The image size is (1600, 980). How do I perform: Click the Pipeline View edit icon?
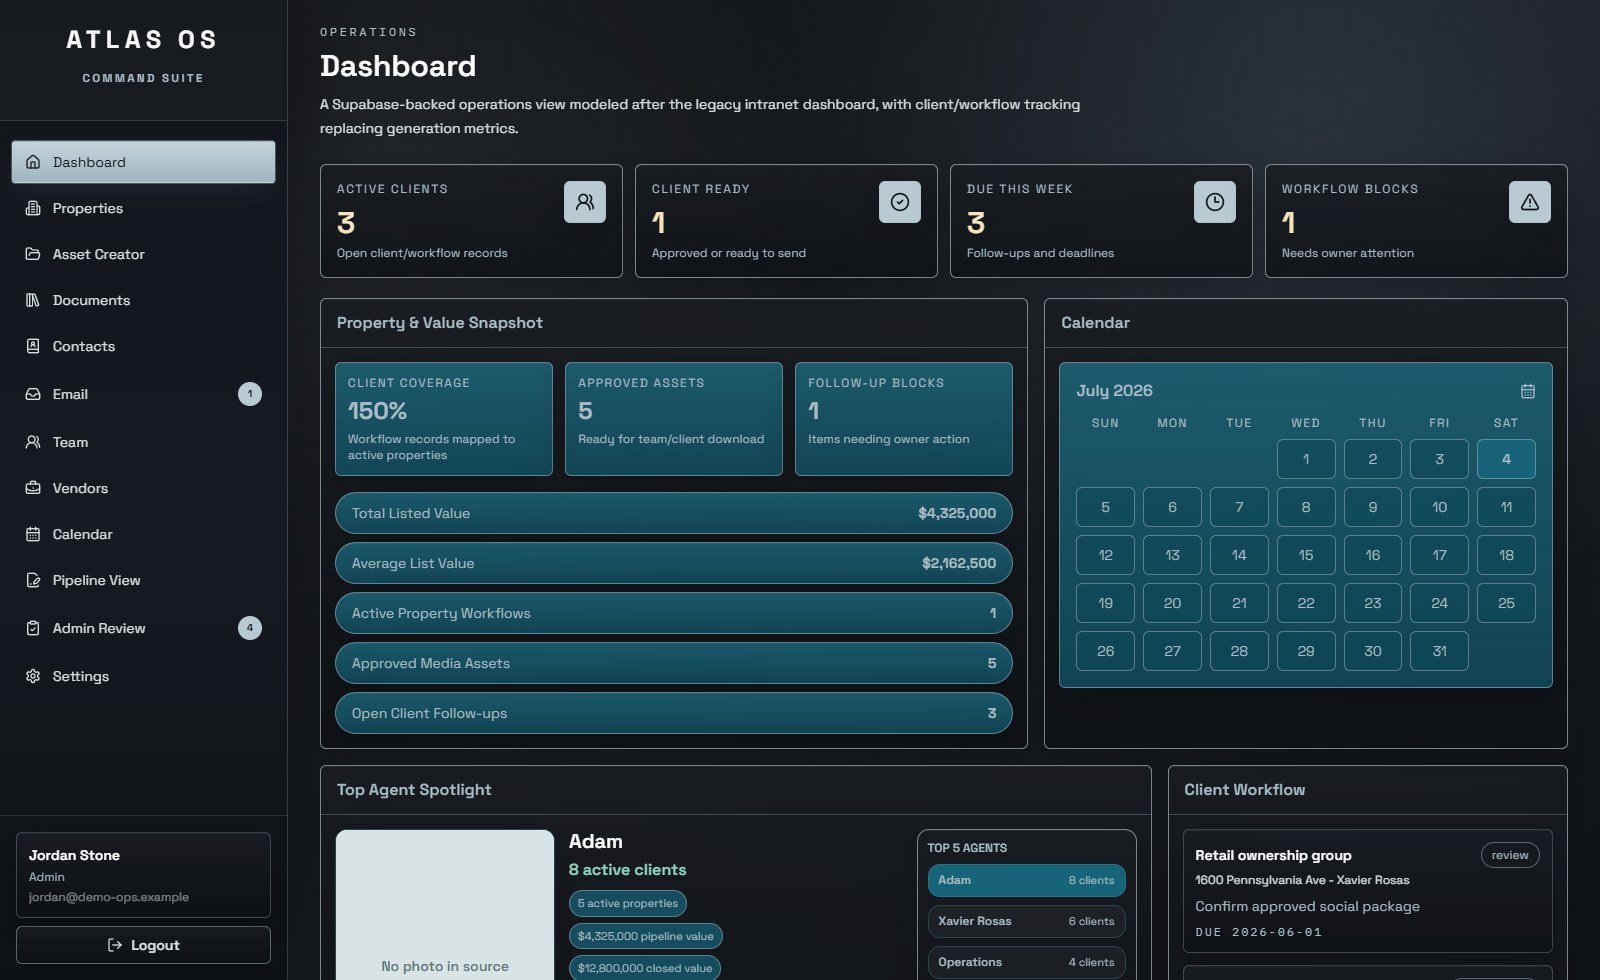coord(33,580)
